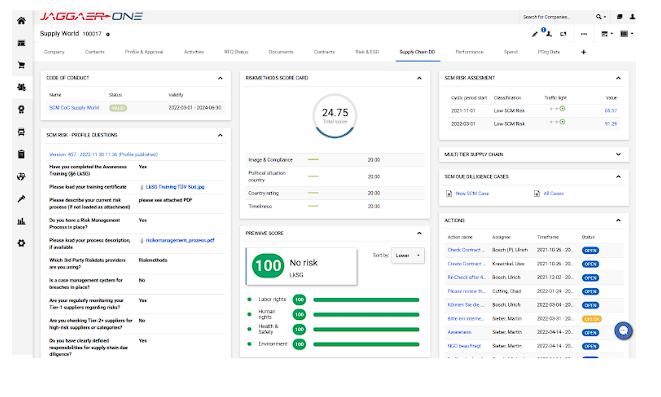Image resolution: width=661 pixels, height=397 pixels.
Task: Open the search magnifier dropdown
Action: [601, 17]
